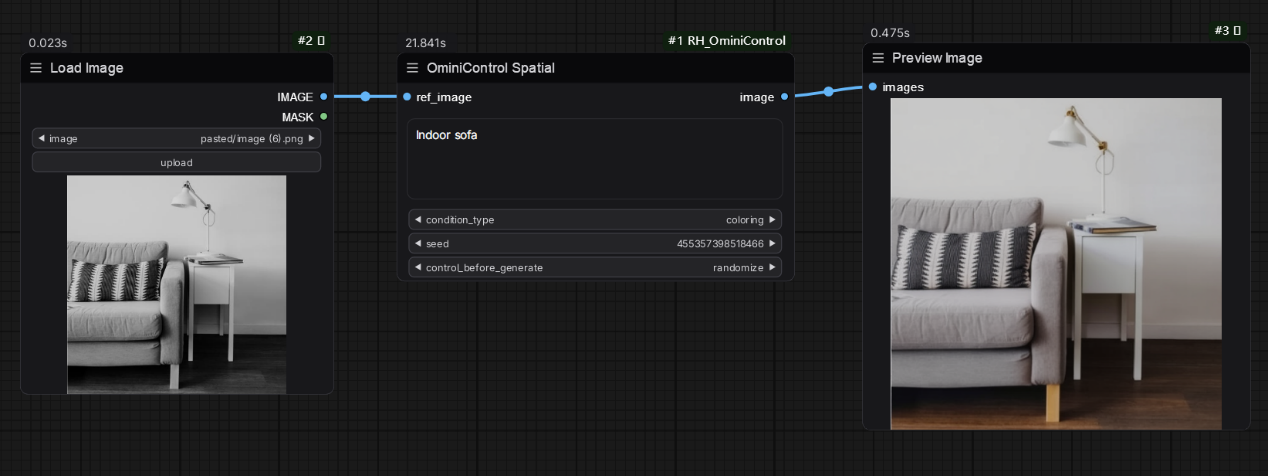The height and width of the screenshot is (476, 1268).
Task: Select the link midpoint between Load Image and ref_image
Action: (365, 97)
